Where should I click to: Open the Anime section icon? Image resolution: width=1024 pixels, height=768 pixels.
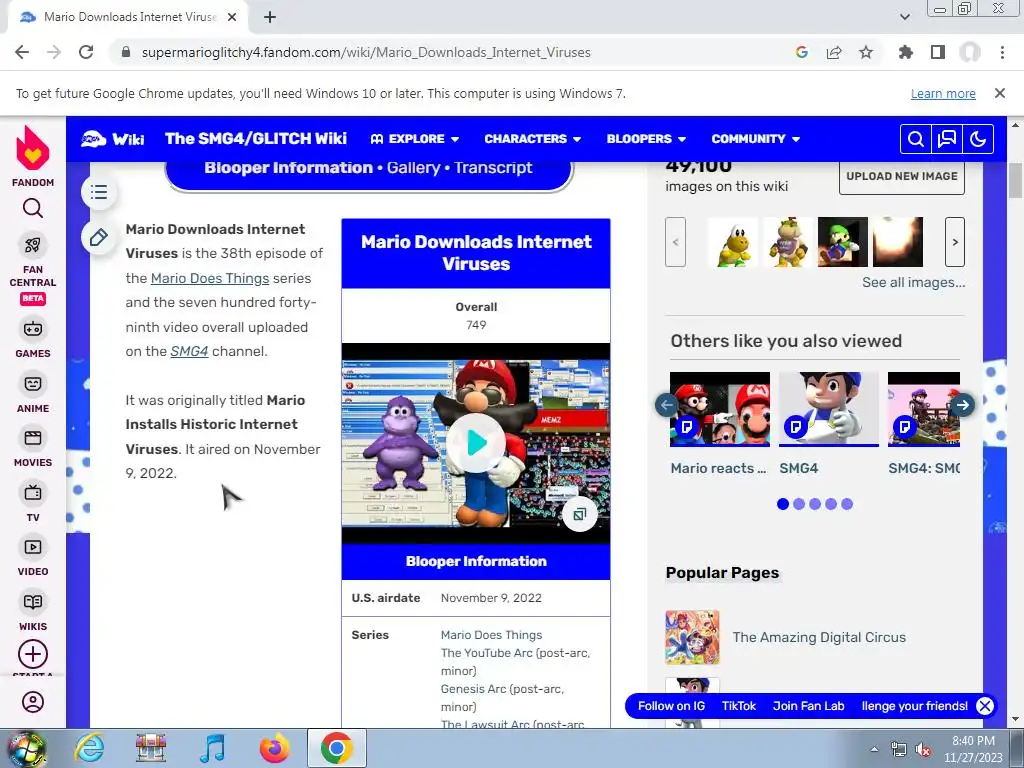(33, 384)
